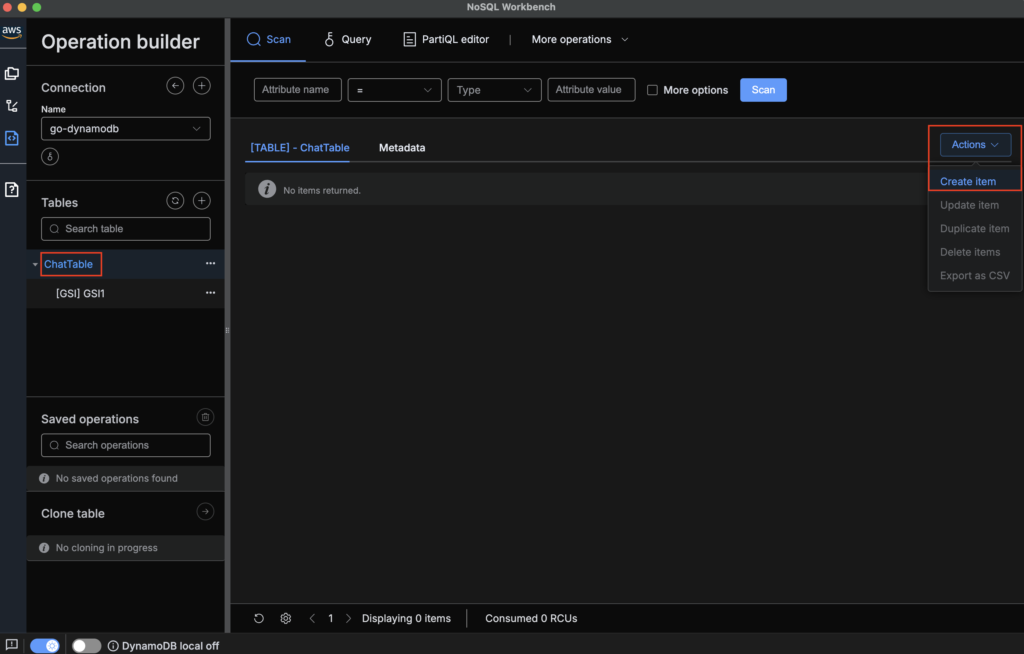The height and width of the screenshot is (654, 1024).
Task: Open the three-dot menu for ChatTable
Action: [x=210, y=264]
